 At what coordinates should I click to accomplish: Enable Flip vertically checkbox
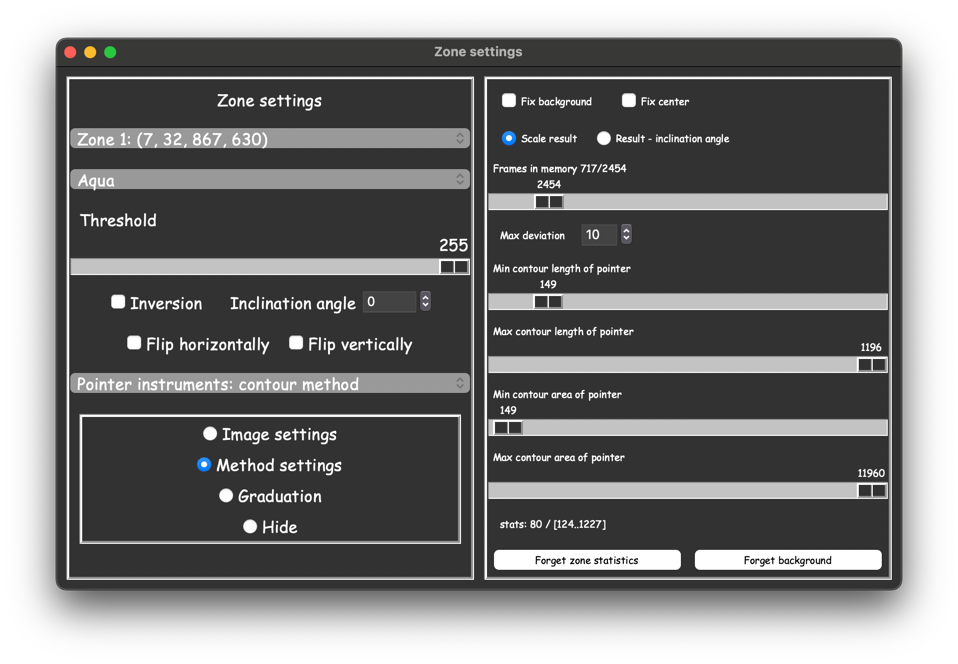point(296,343)
